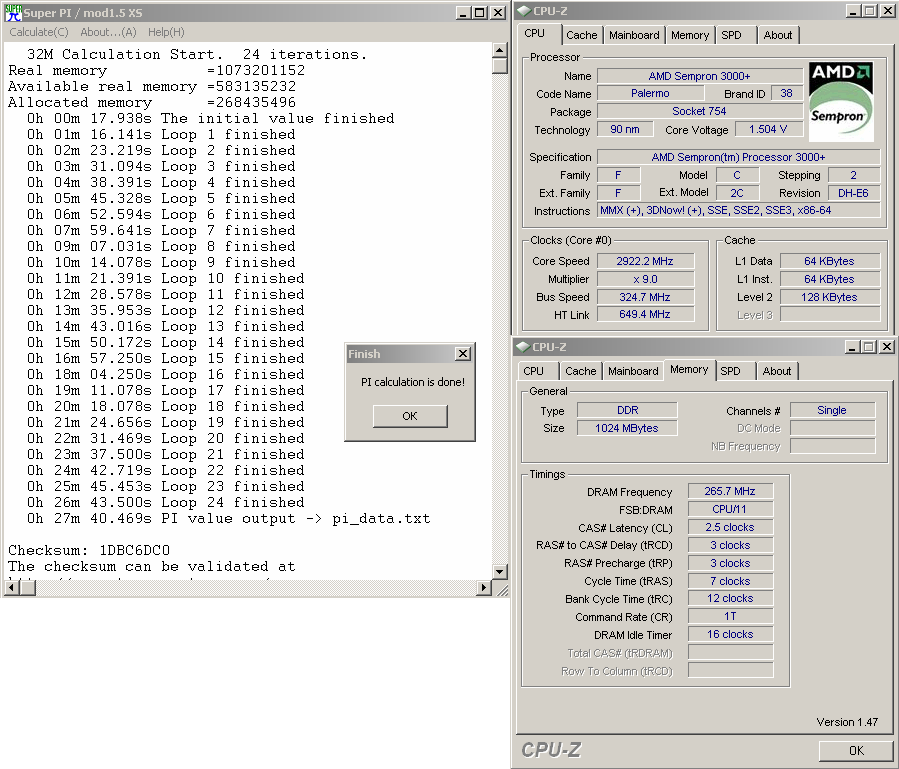Click the memory Type field DDR
This screenshot has width=899, height=769.
627,410
